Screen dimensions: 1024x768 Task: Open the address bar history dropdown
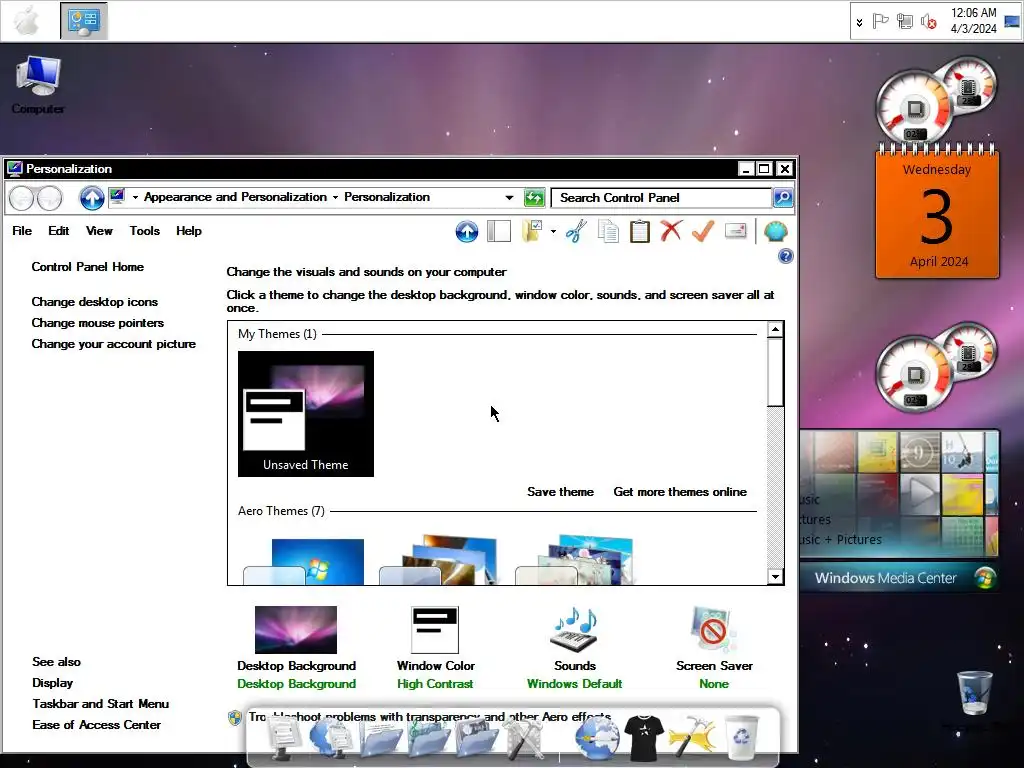[509, 197]
